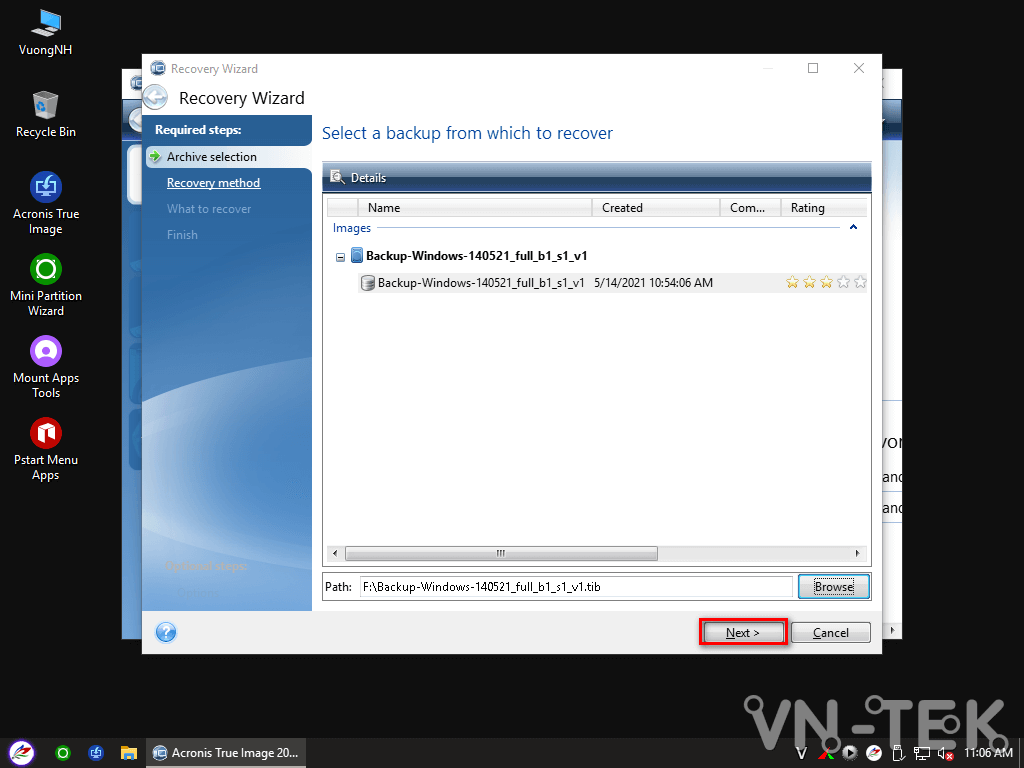Click the What to recover step

pos(209,209)
